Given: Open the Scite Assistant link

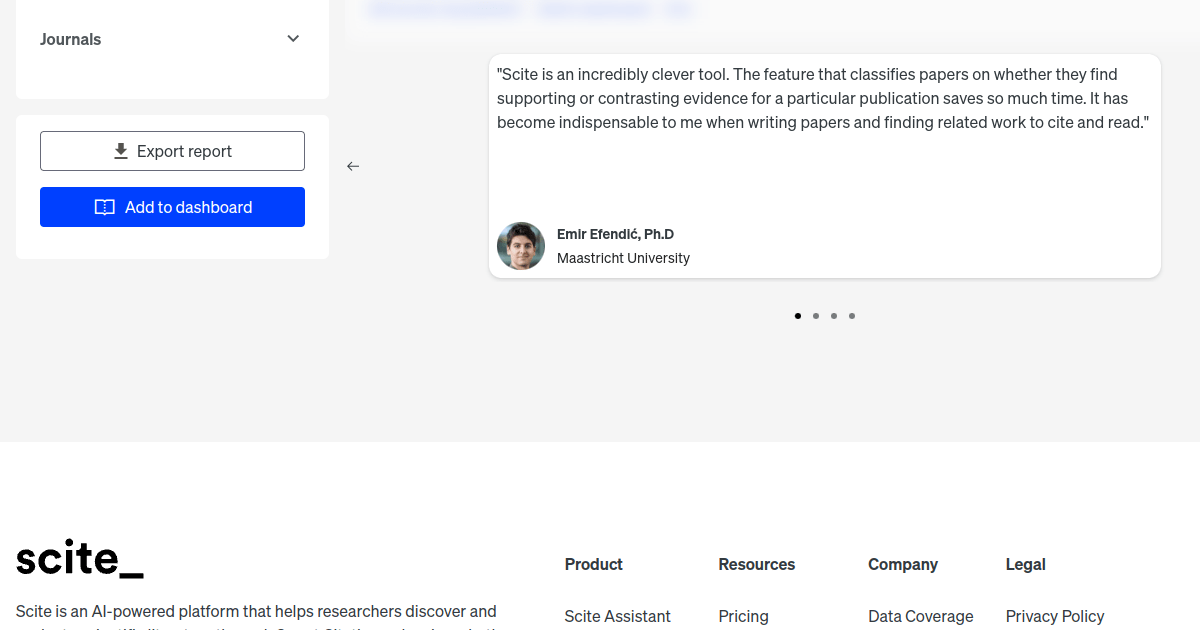Looking at the screenshot, I should click(x=617, y=616).
